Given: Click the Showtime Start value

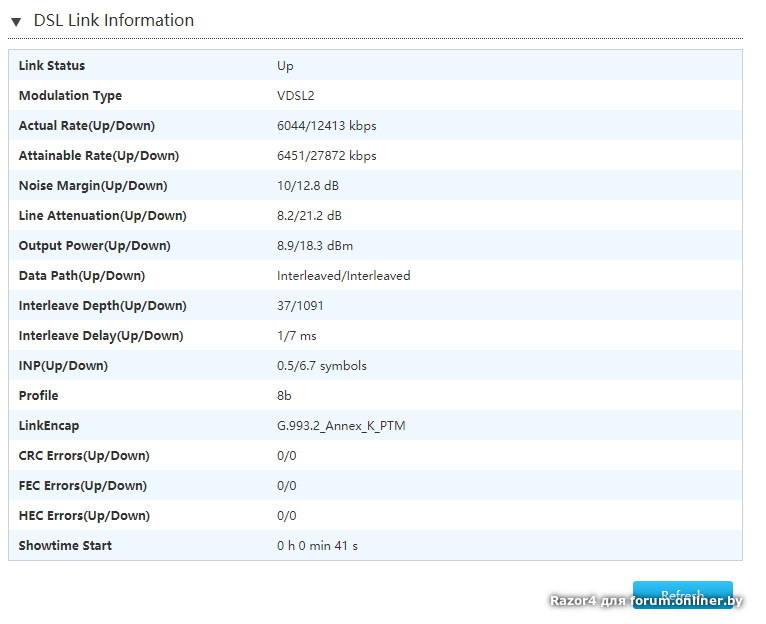Looking at the screenshot, I should (317, 546).
